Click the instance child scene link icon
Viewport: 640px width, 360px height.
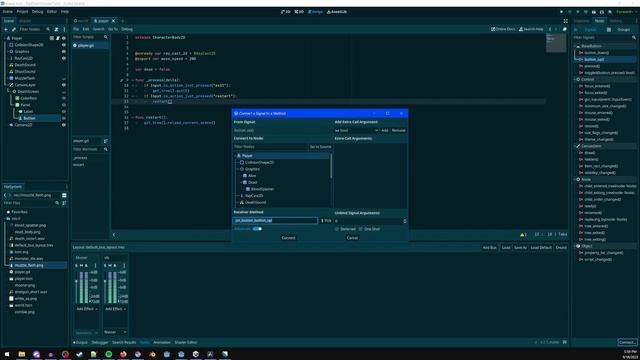[13, 29]
